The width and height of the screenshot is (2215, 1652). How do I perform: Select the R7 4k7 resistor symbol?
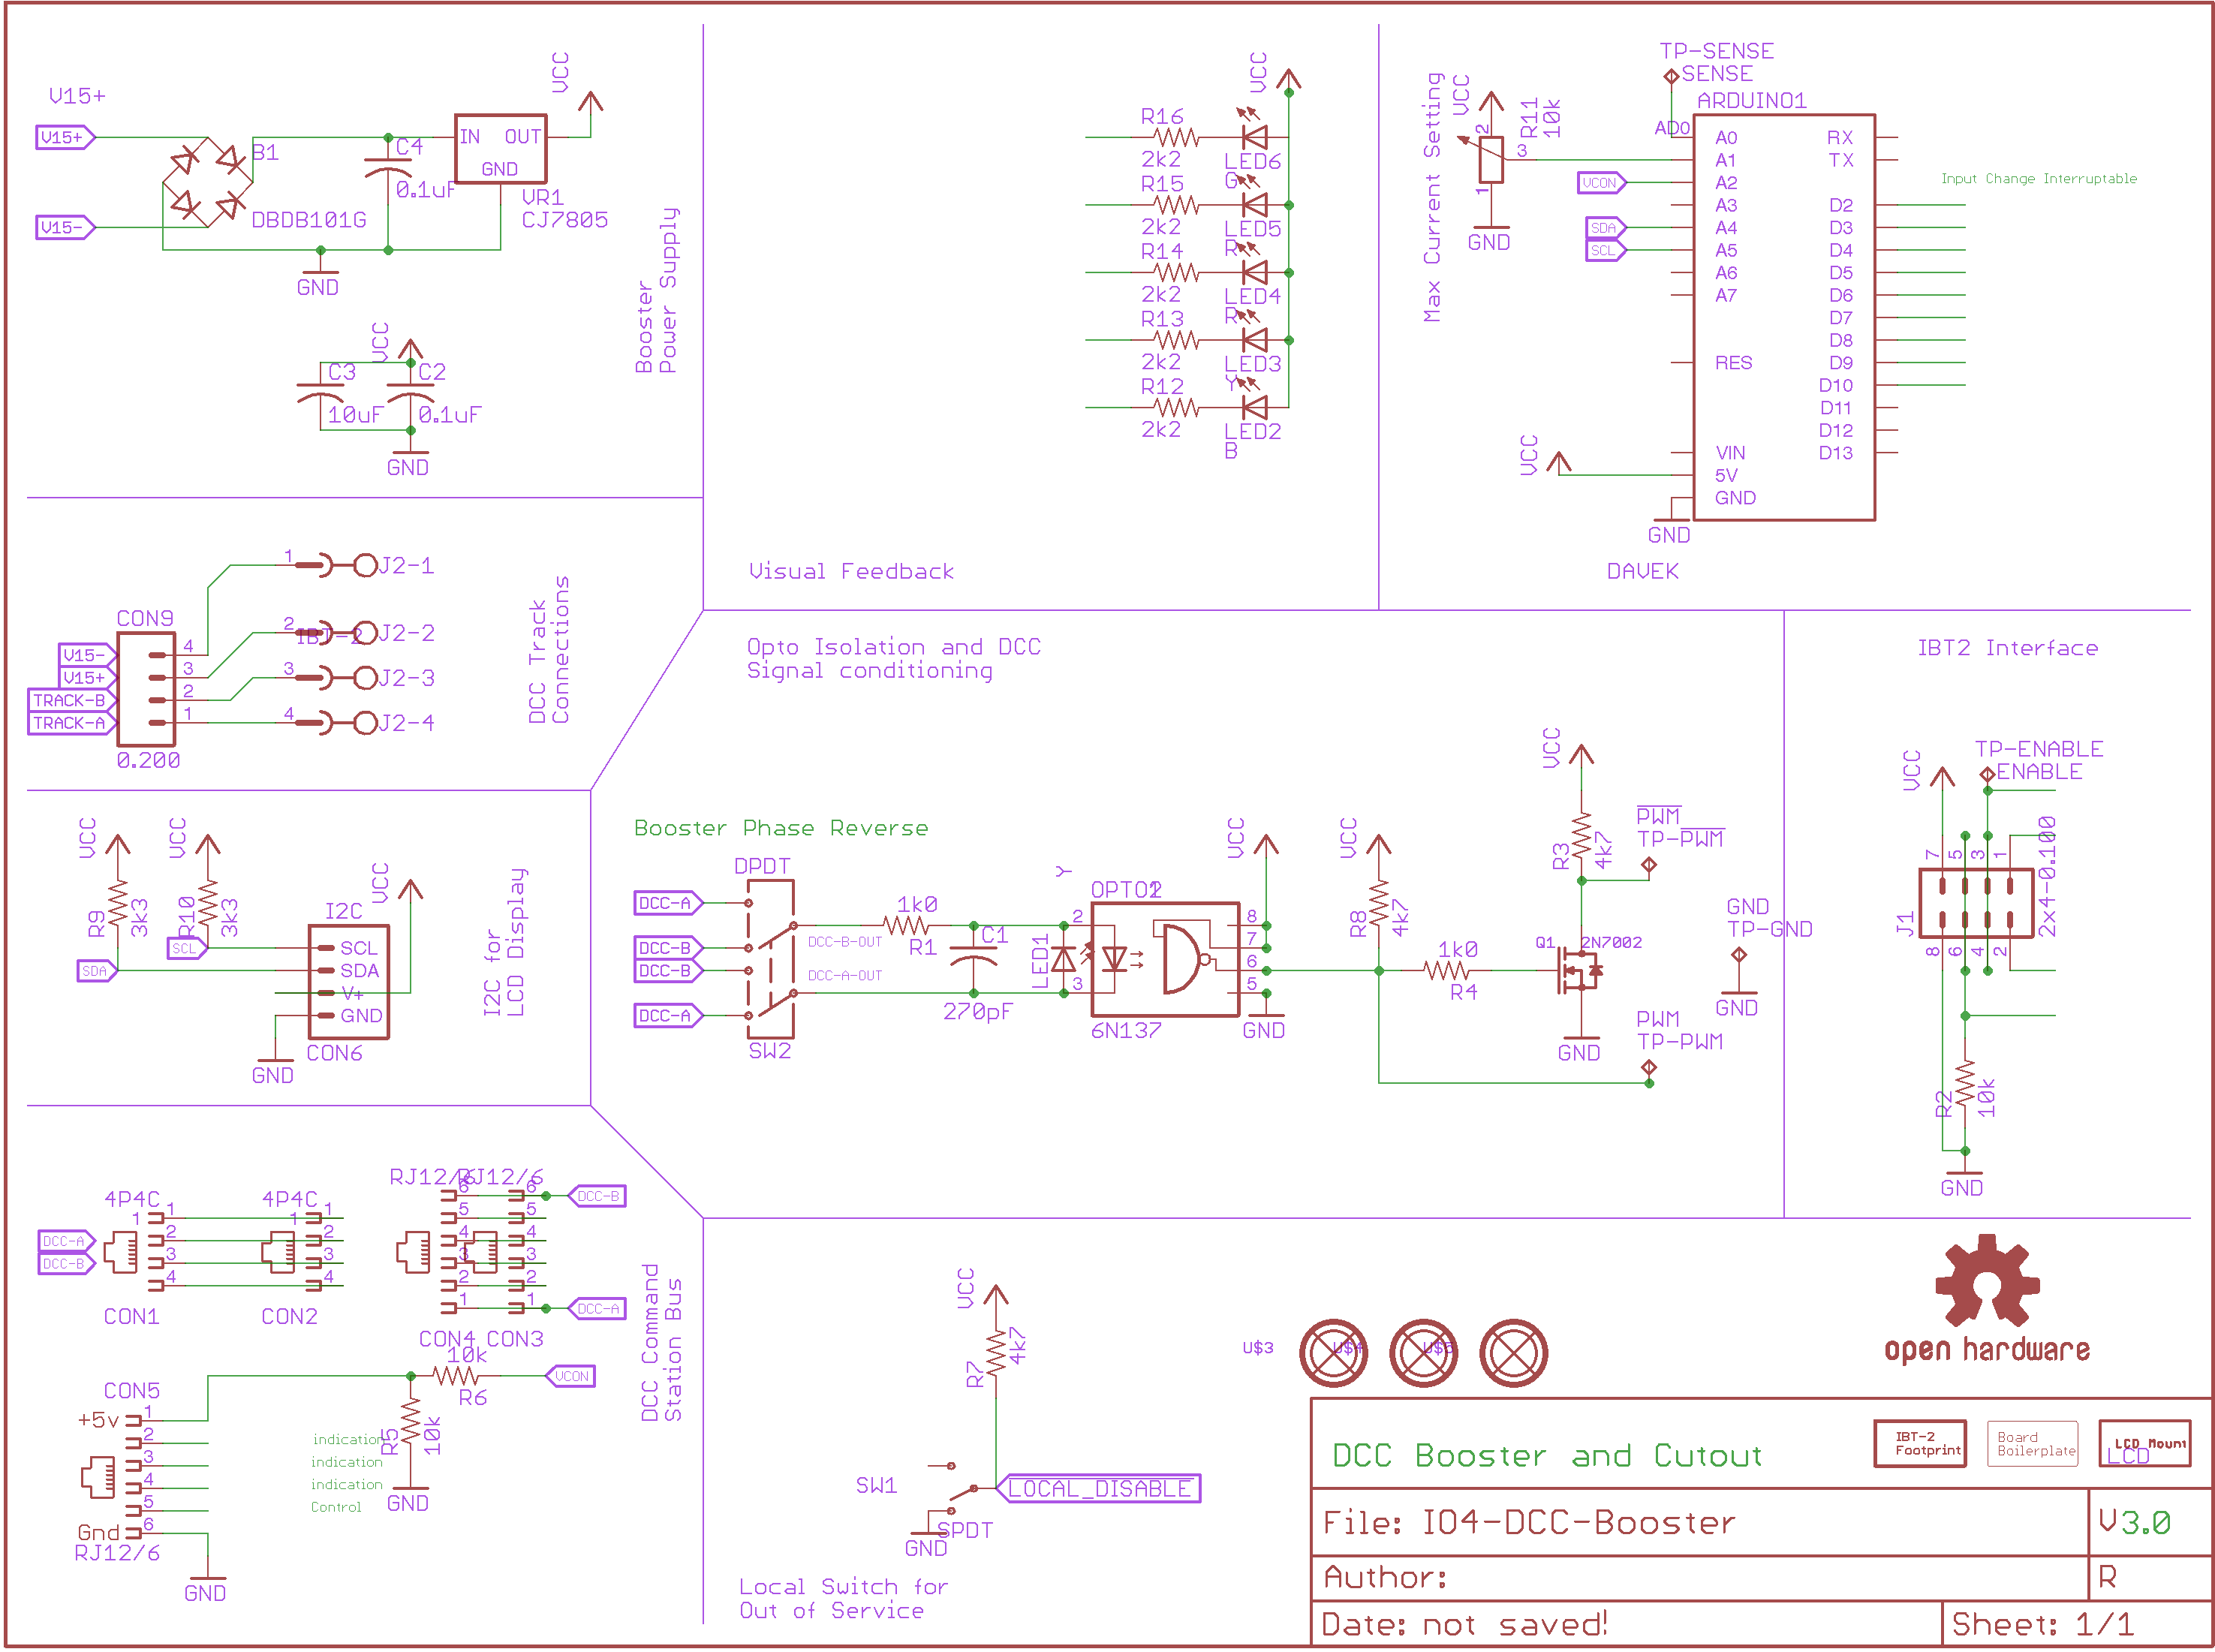point(996,1353)
